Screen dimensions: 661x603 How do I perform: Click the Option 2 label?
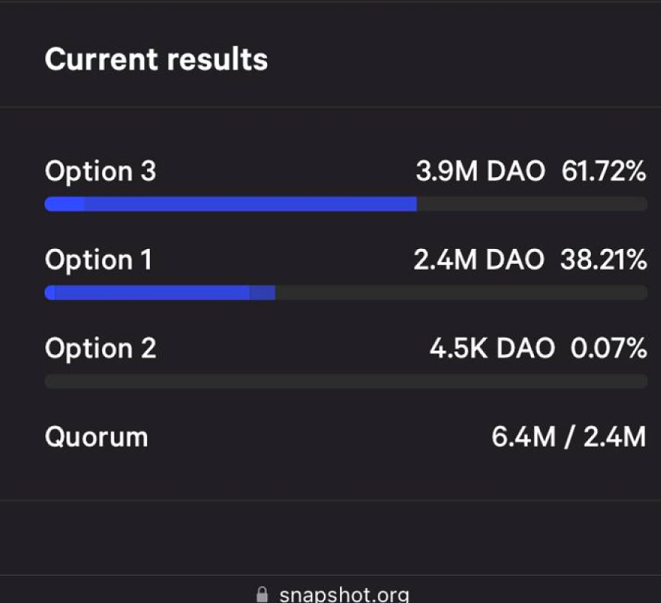coord(100,348)
